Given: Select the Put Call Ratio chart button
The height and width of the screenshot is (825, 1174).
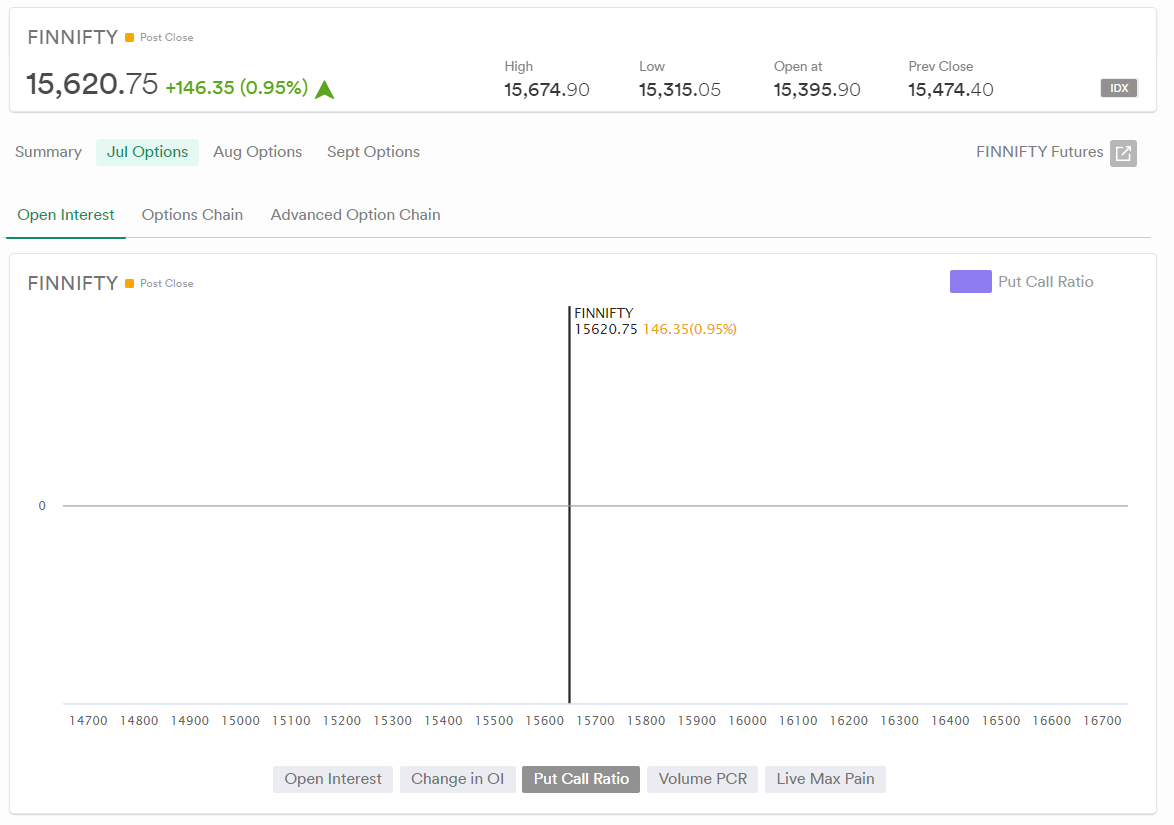Looking at the screenshot, I should 581,779.
